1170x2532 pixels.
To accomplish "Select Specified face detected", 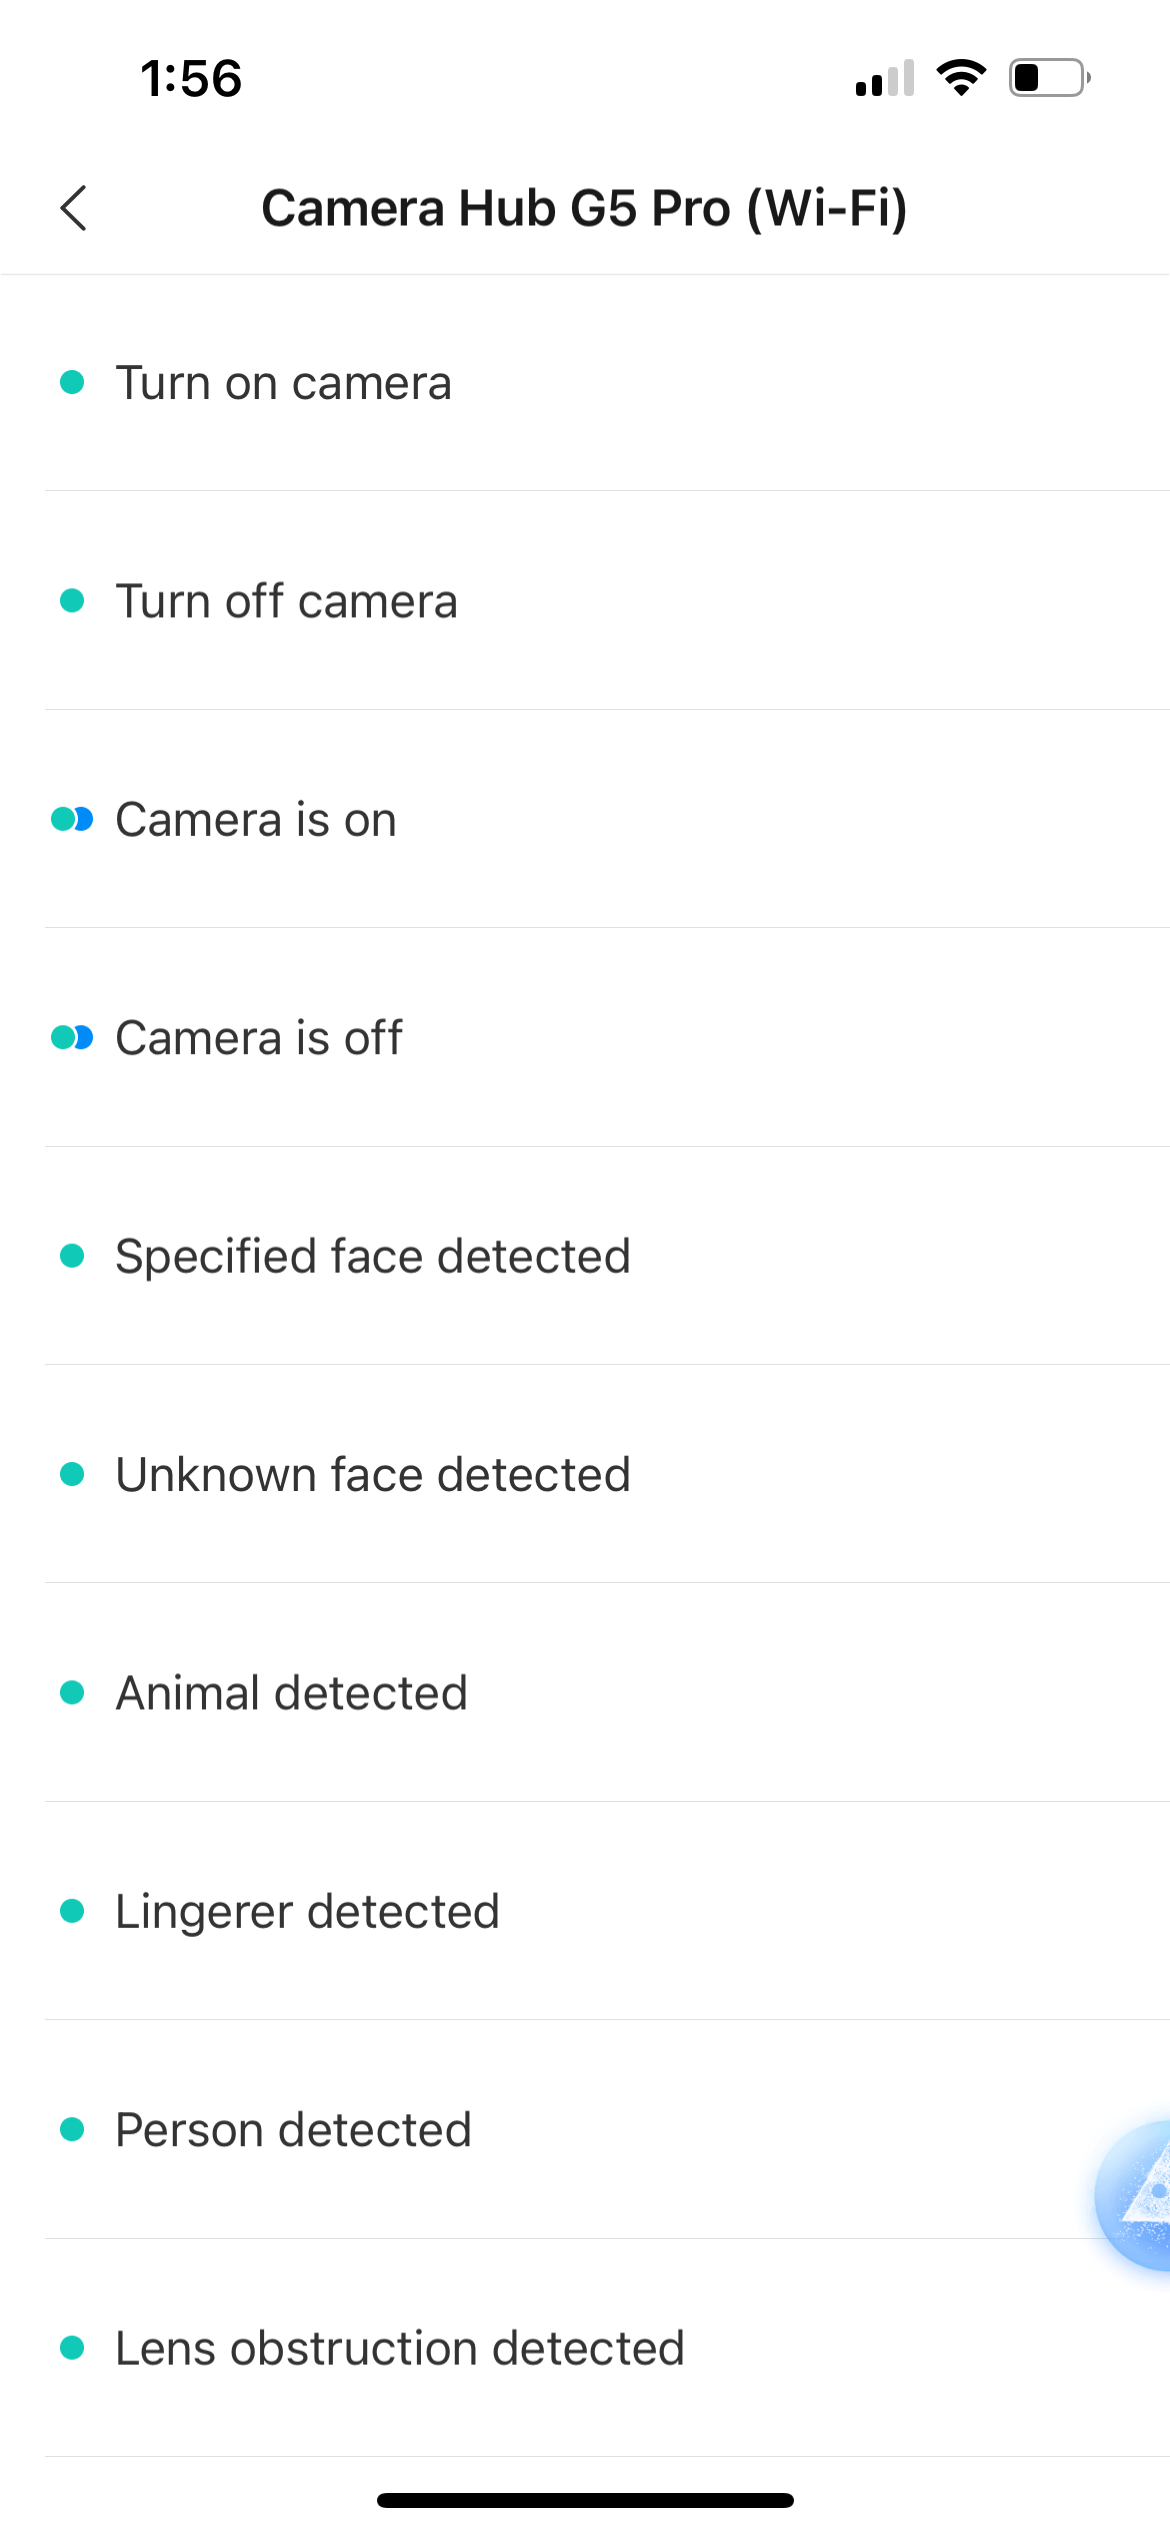I will pos(373,1256).
